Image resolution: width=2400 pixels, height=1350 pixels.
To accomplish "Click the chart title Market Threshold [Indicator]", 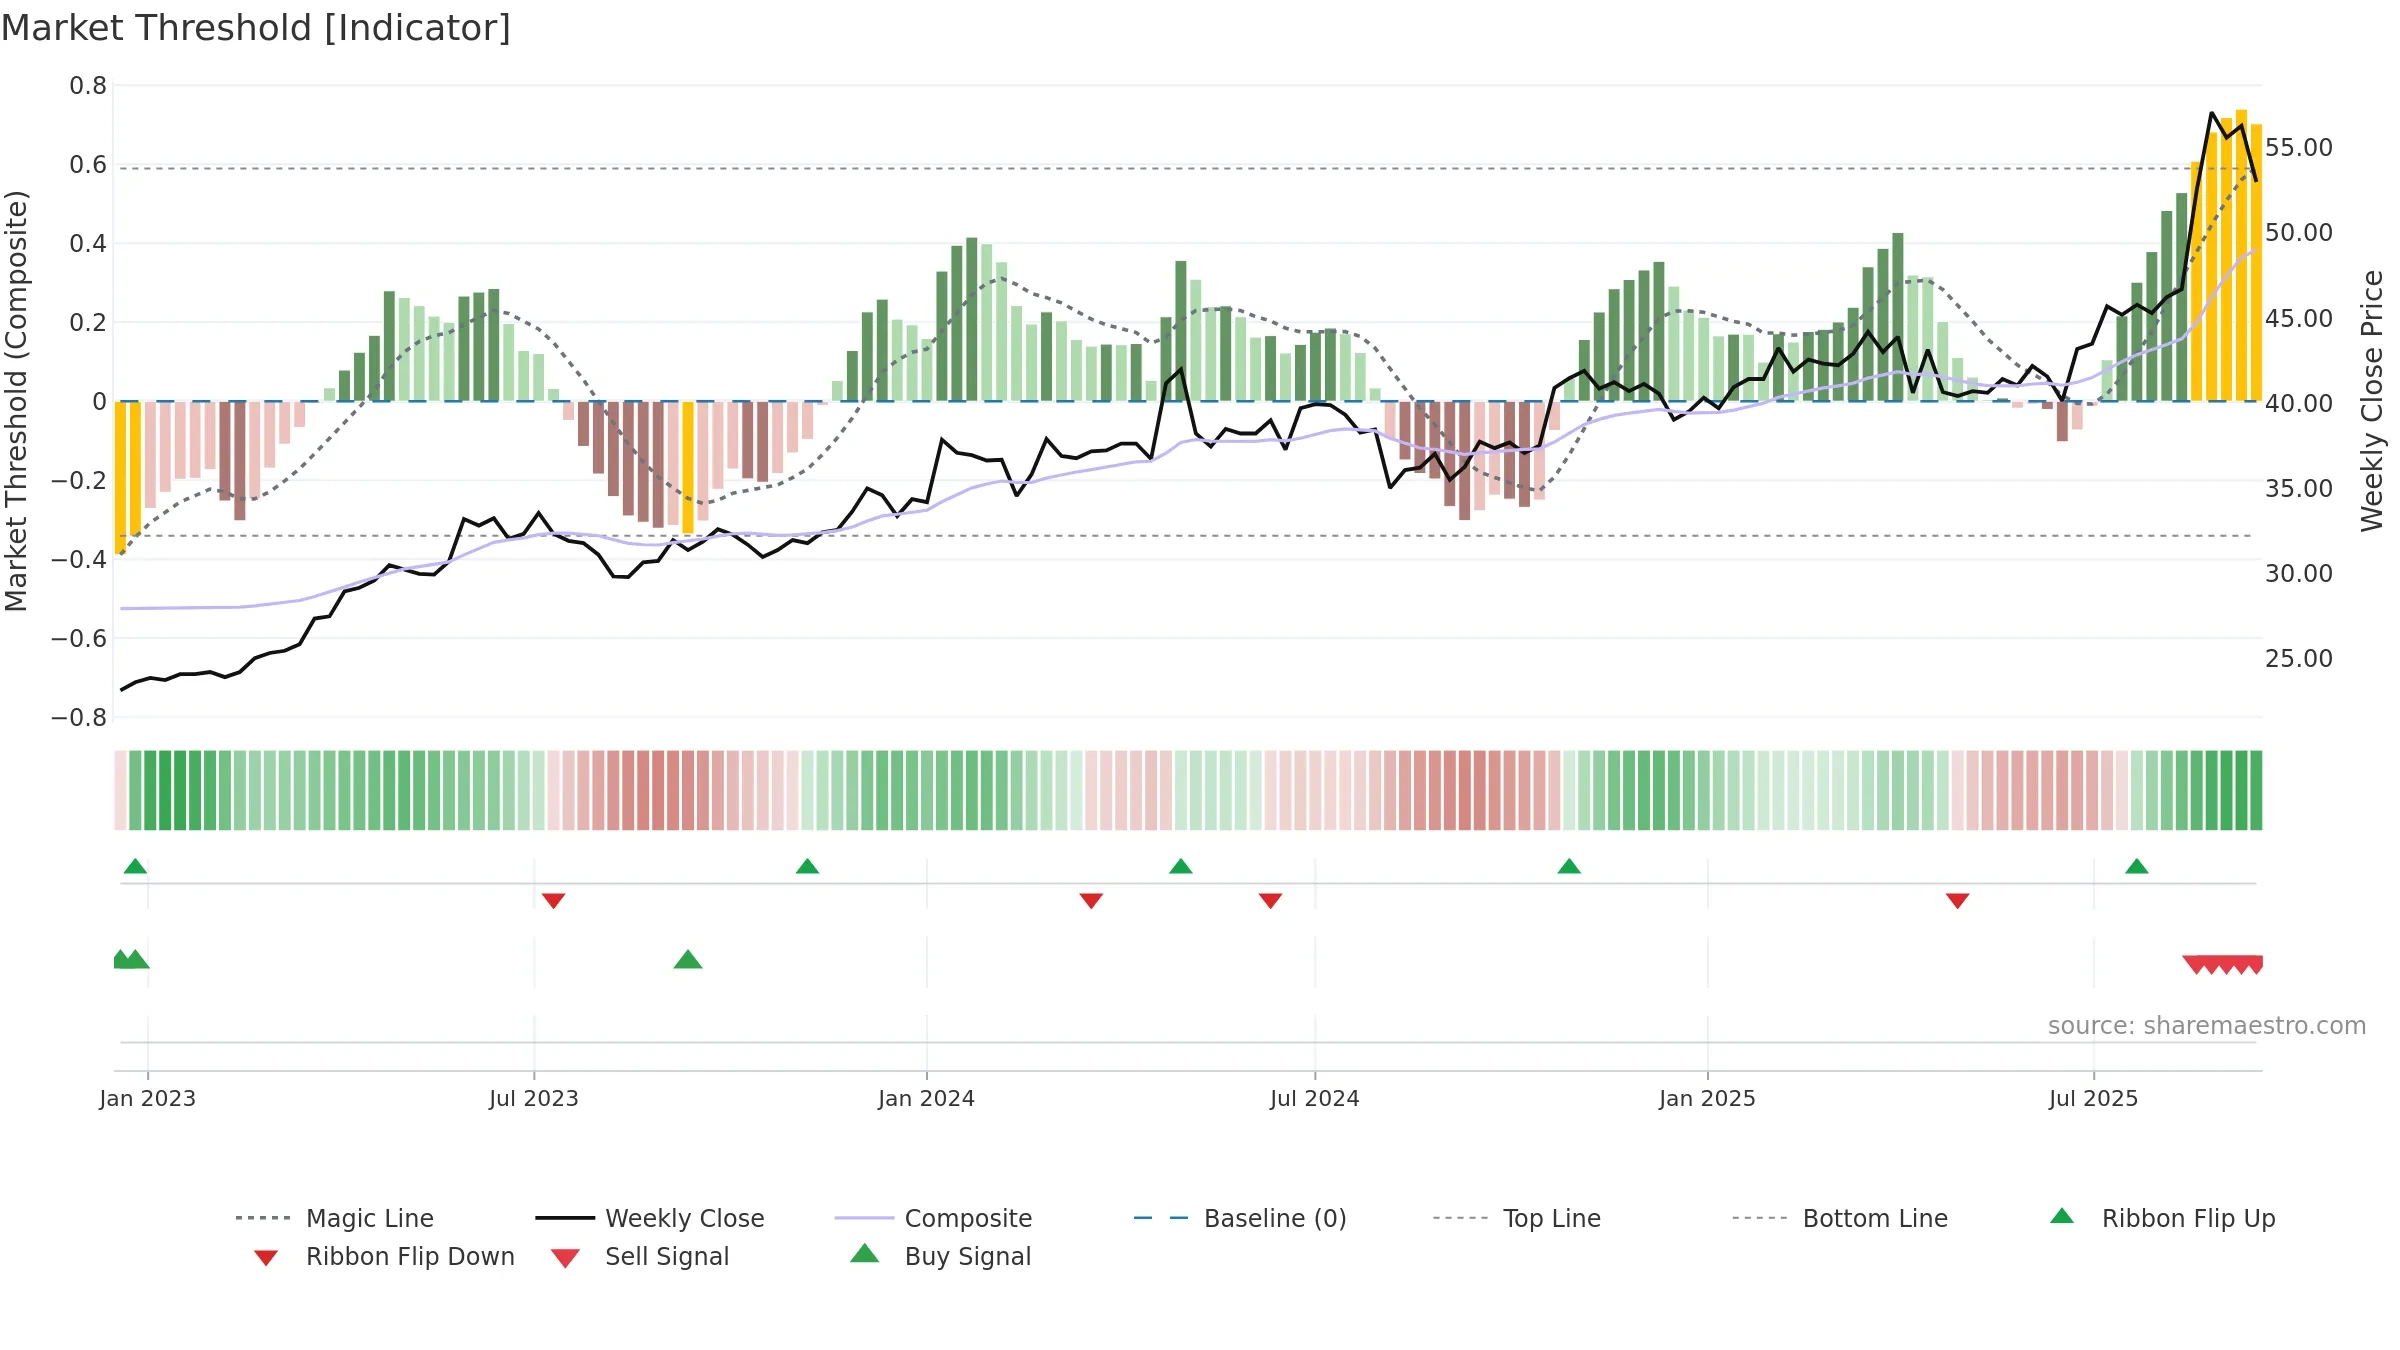I will tap(256, 28).
